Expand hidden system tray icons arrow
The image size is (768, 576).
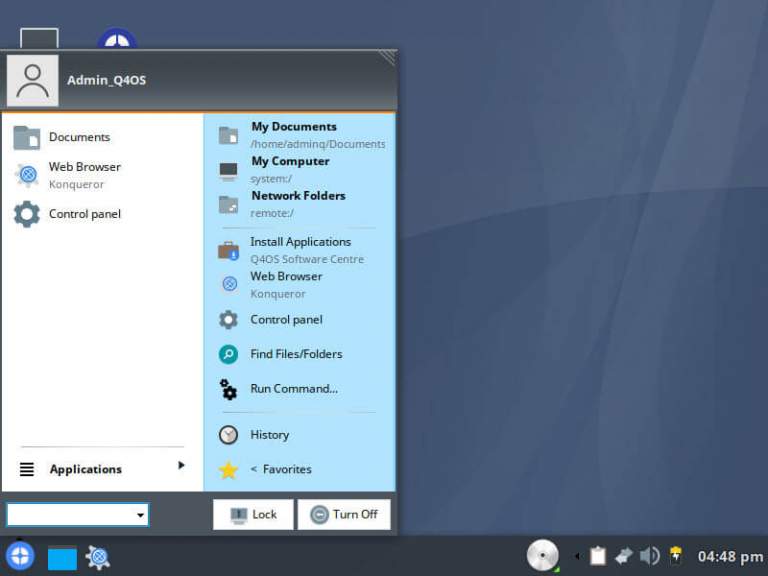coord(577,556)
